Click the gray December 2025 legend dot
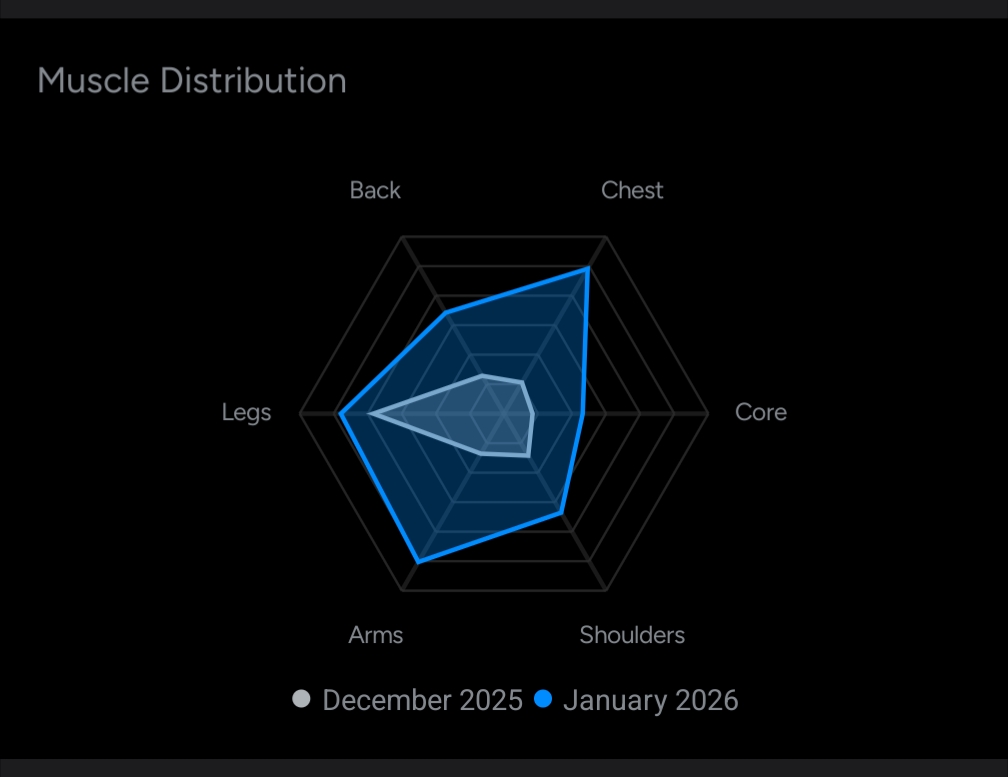1008x777 pixels. [x=301, y=699]
